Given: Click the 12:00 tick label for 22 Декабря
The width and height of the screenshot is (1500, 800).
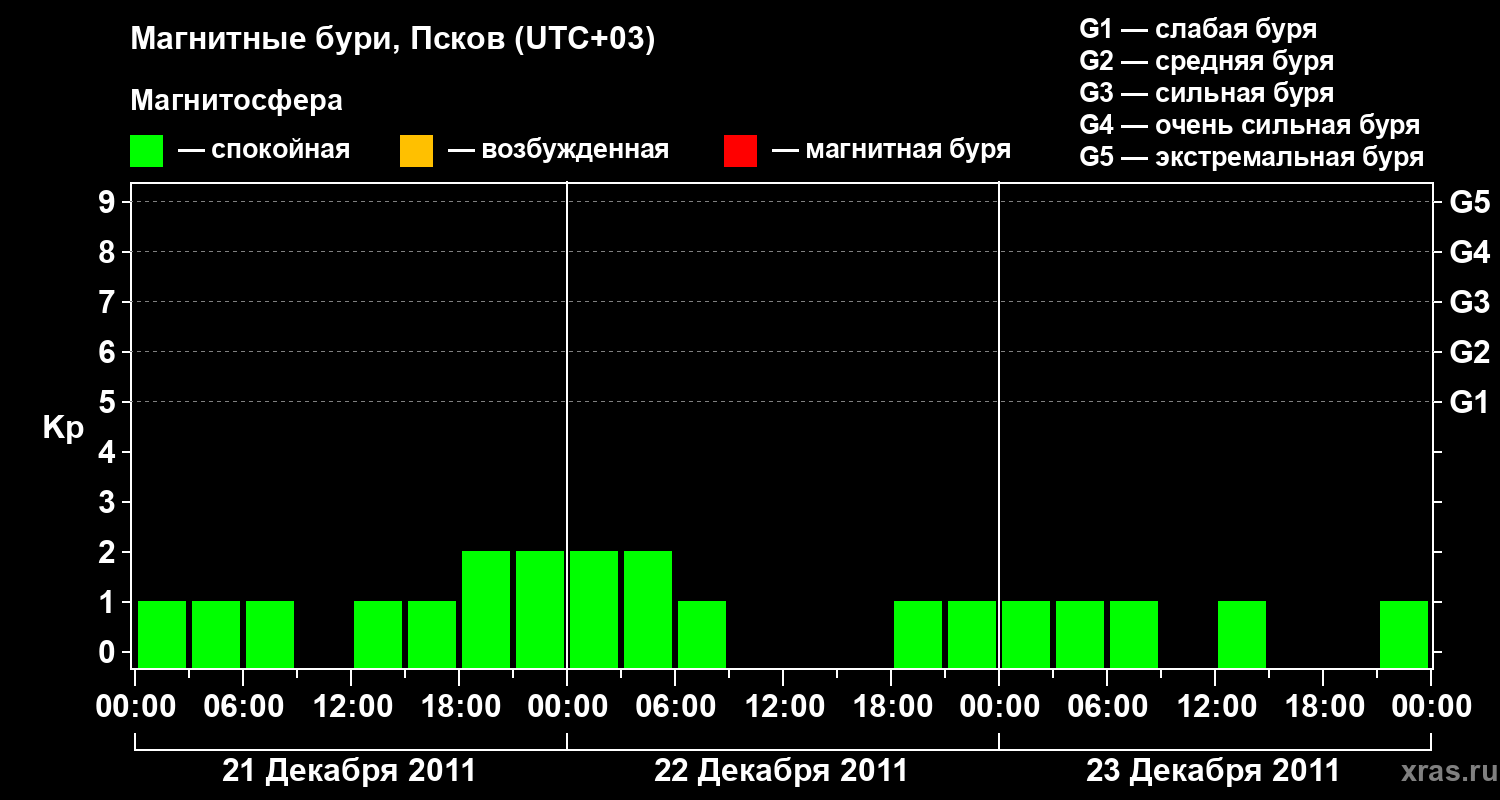Looking at the screenshot, I should [x=783, y=706].
